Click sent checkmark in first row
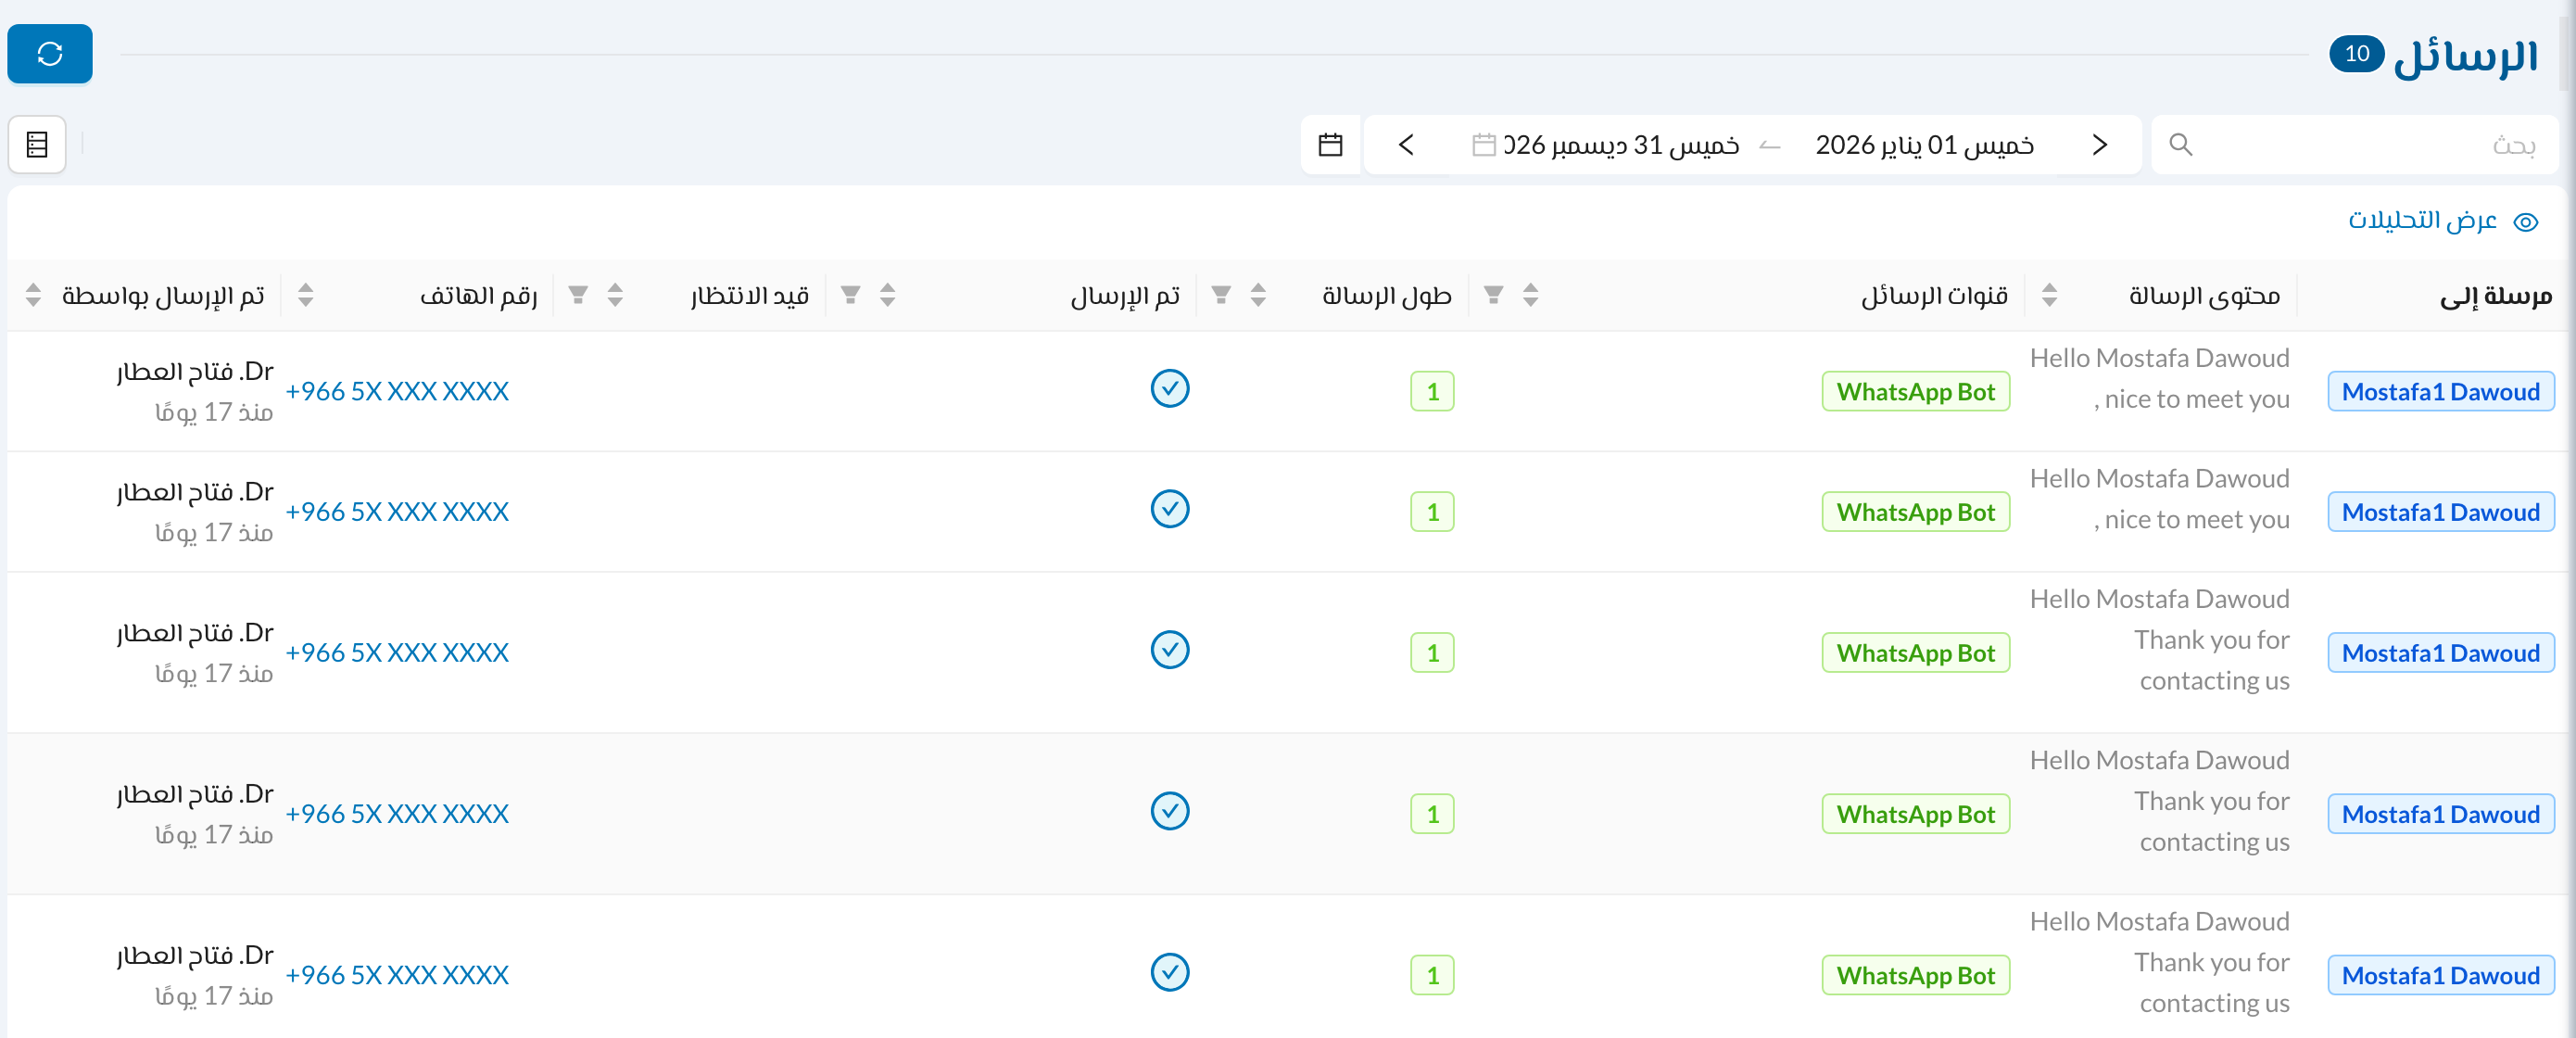The image size is (2576, 1038). 1169,389
